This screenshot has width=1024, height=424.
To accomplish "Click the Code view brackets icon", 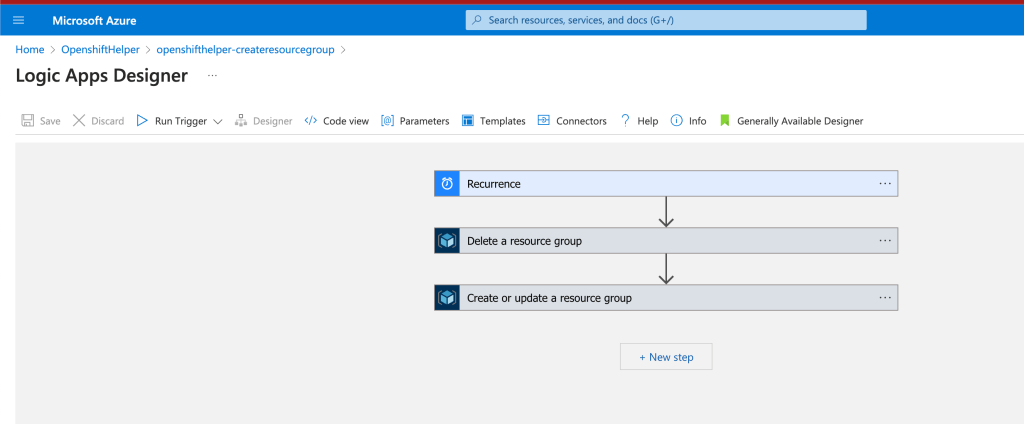I will click(311, 121).
